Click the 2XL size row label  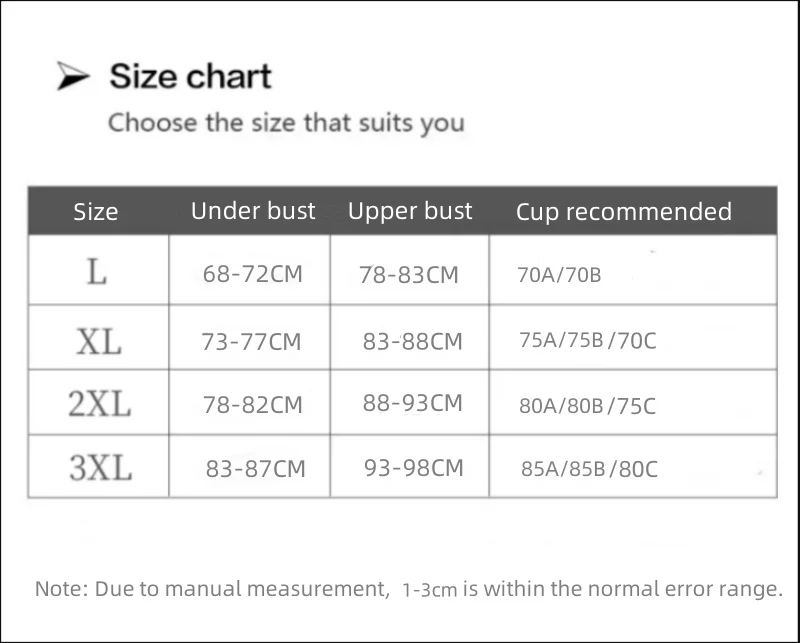click(x=99, y=404)
